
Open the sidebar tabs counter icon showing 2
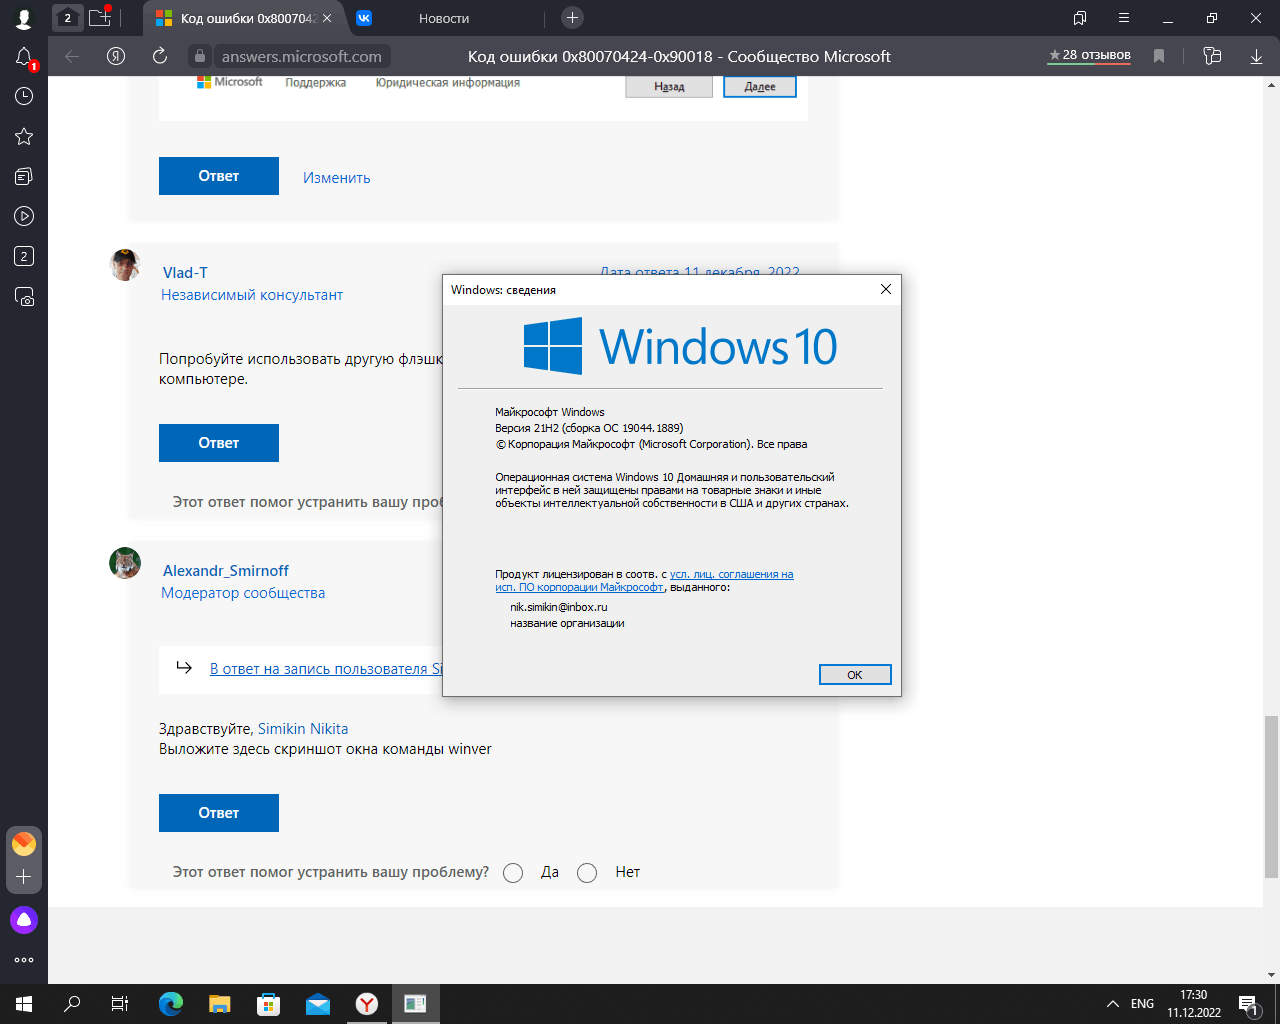(24, 256)
